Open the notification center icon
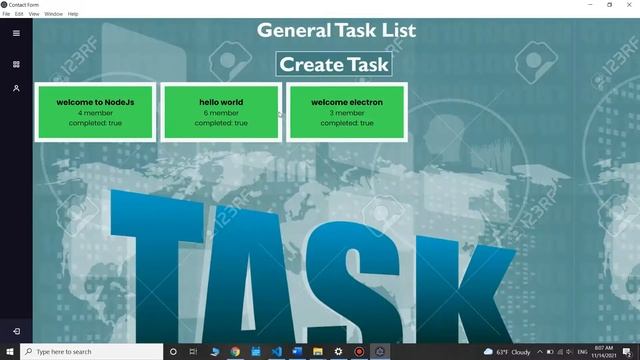 tap(627, 352)
